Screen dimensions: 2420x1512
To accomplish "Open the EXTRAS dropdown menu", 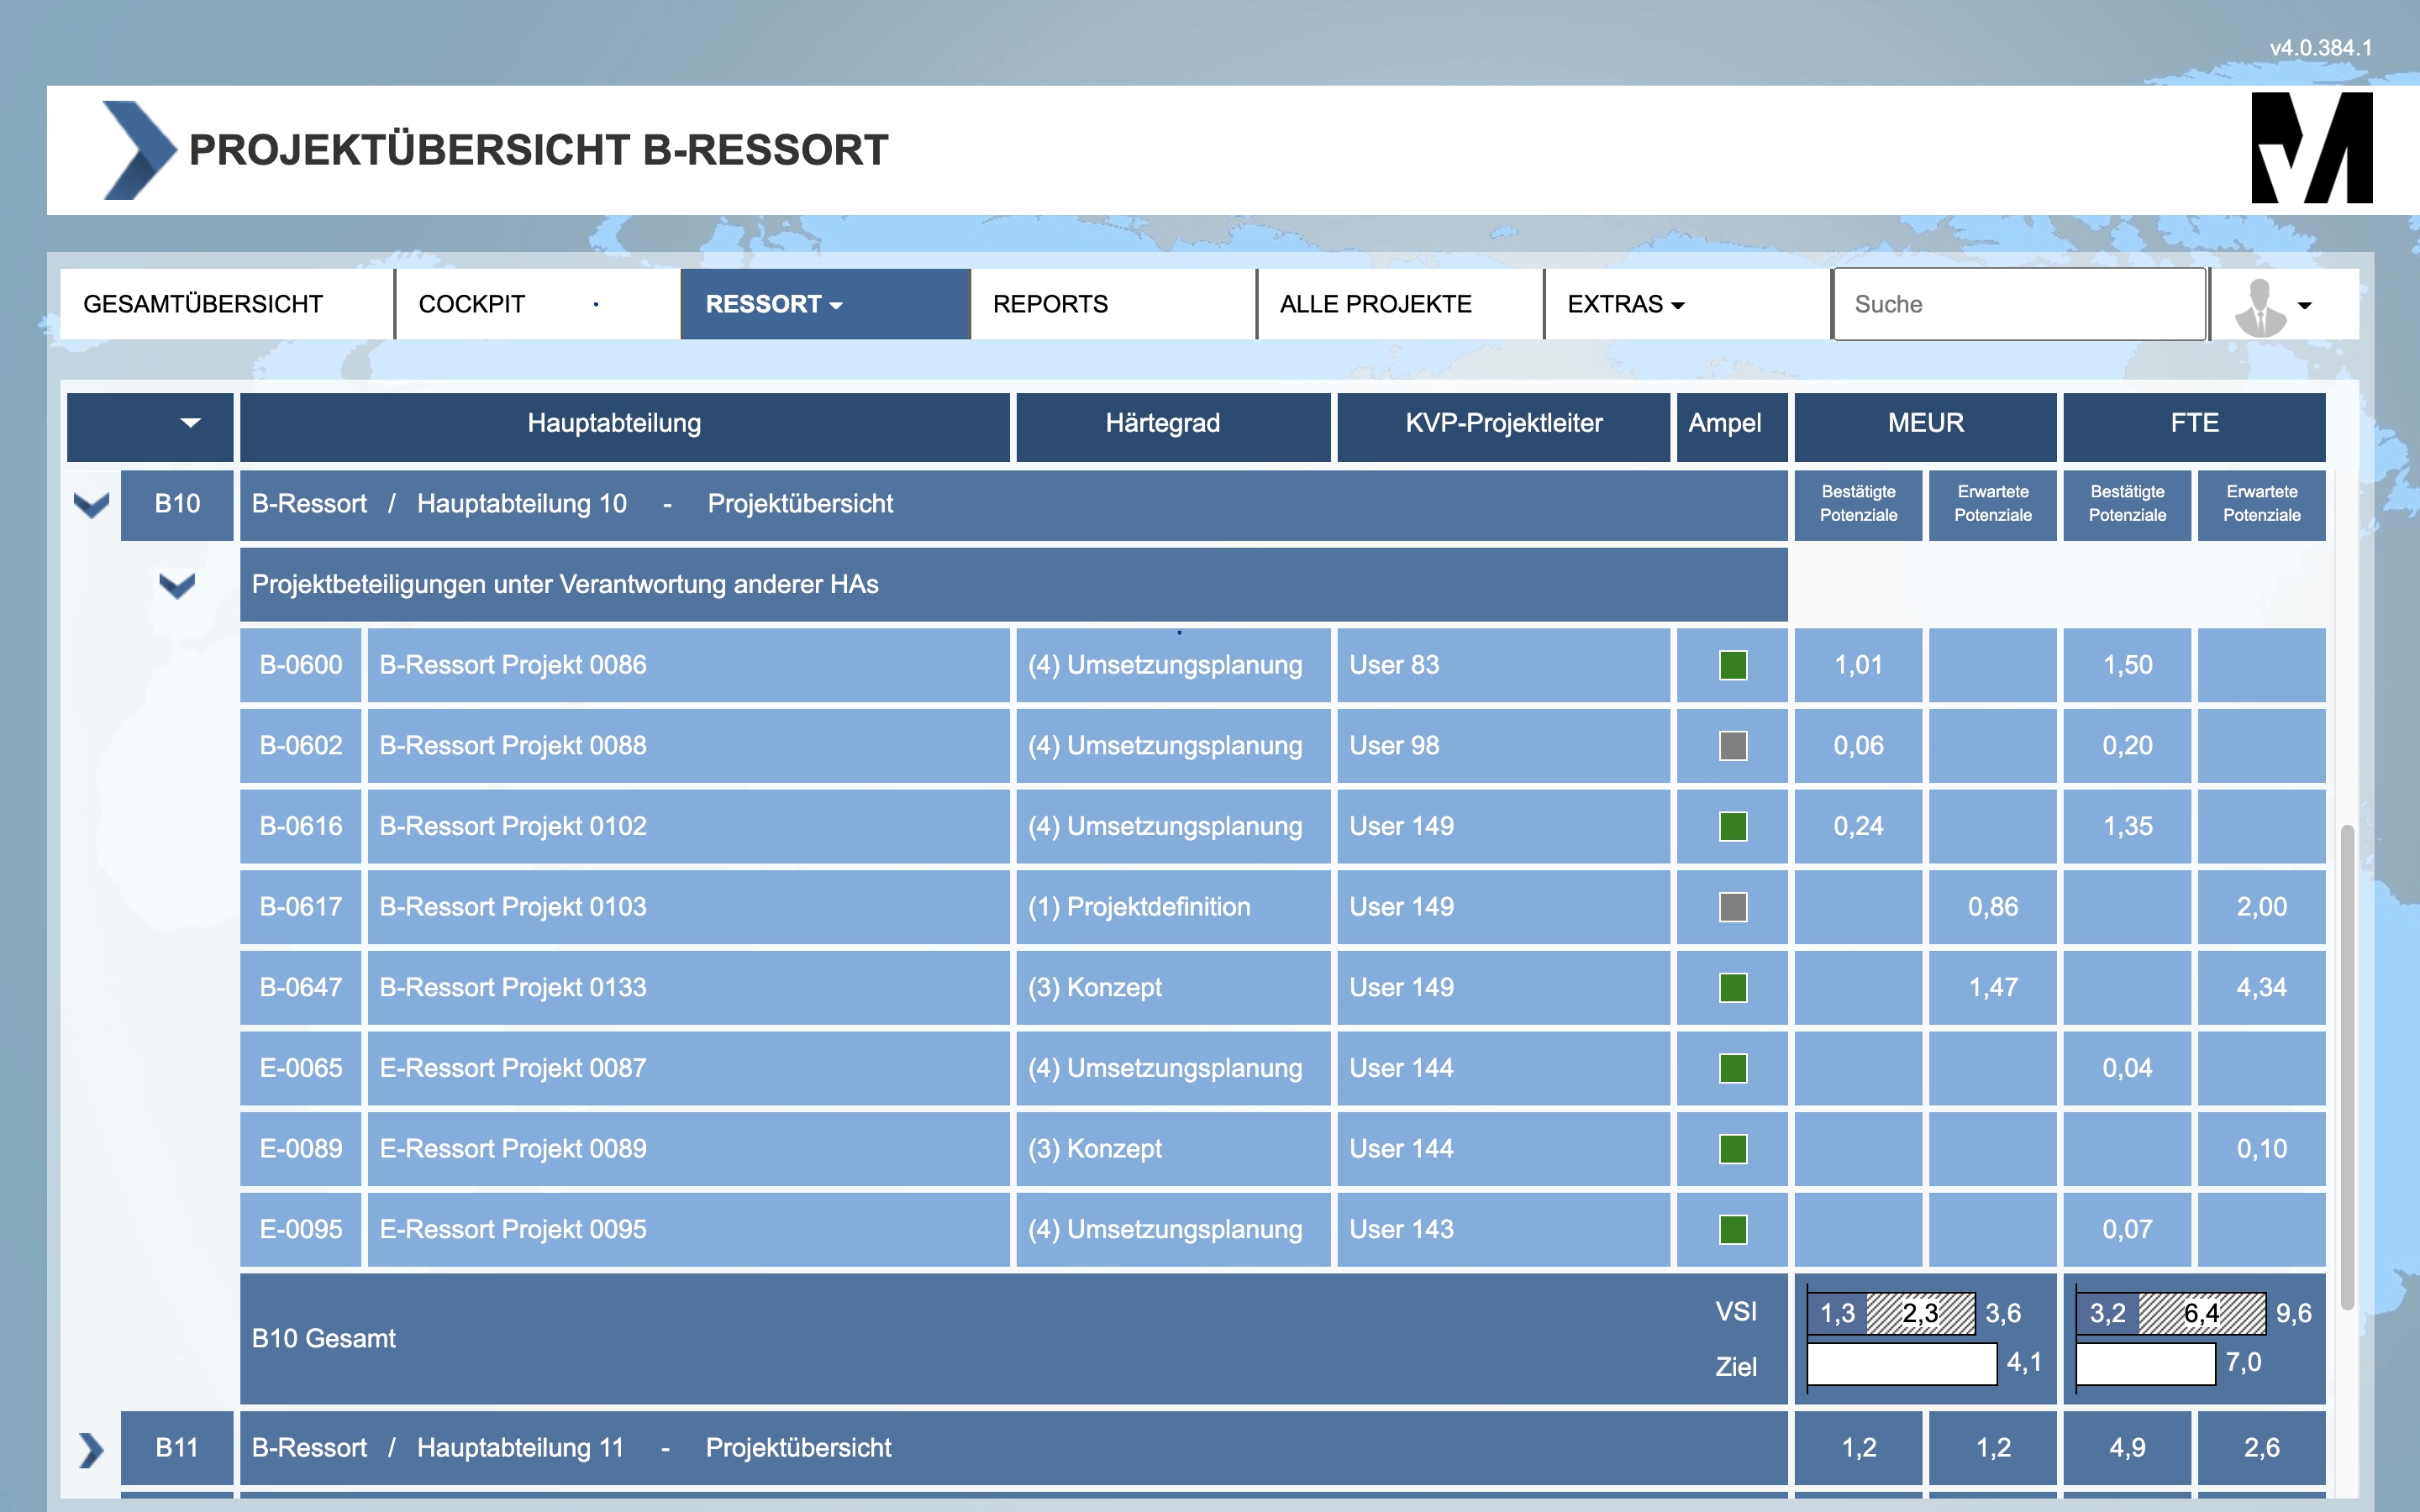I will [1625, 304].
